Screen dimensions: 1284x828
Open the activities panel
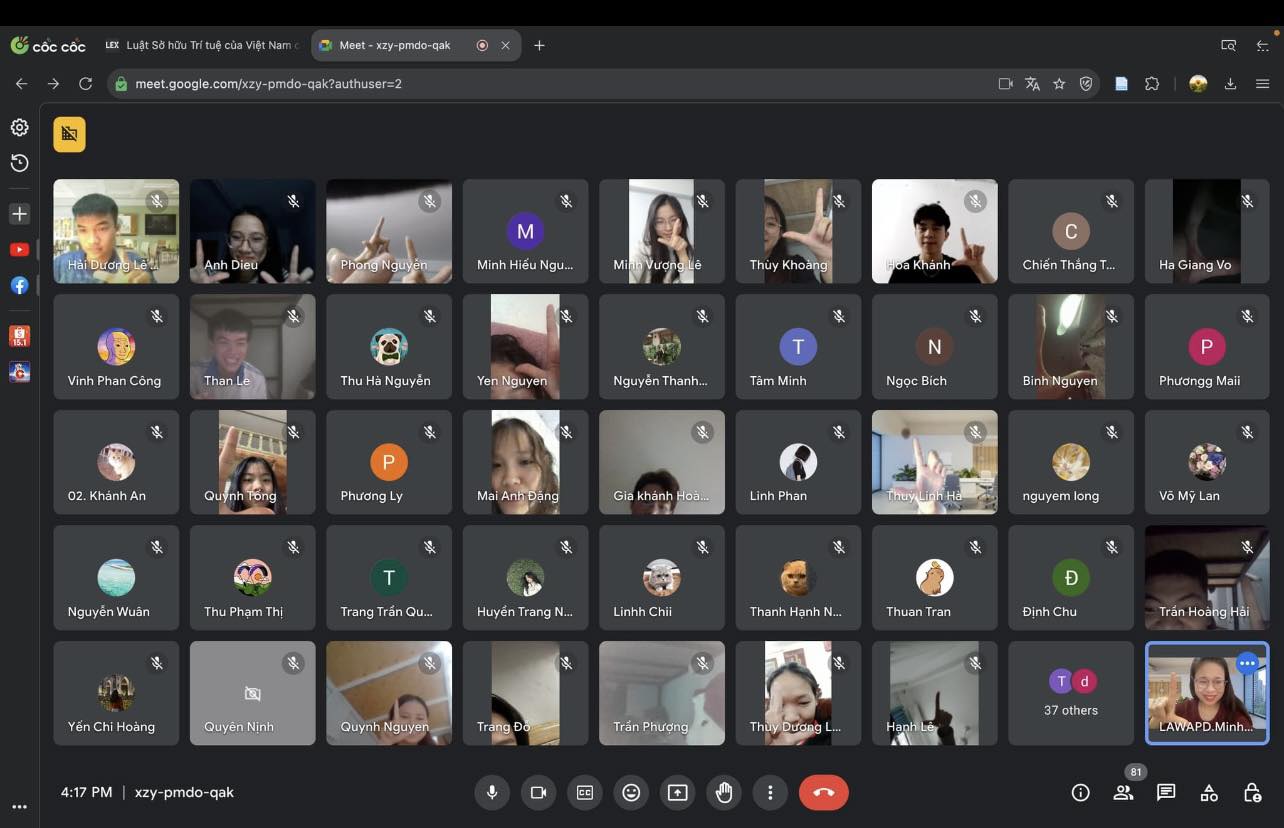point(1209,793)
